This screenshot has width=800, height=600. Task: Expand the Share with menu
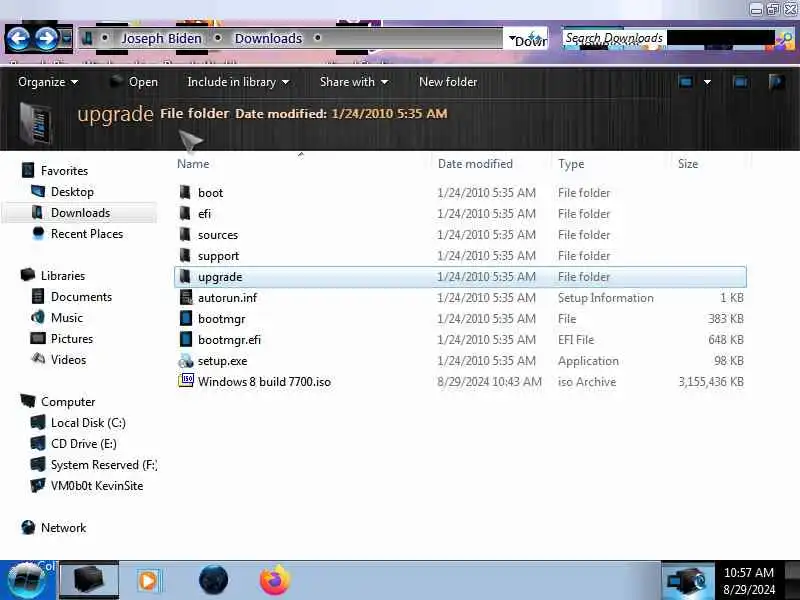click(354, 82)
